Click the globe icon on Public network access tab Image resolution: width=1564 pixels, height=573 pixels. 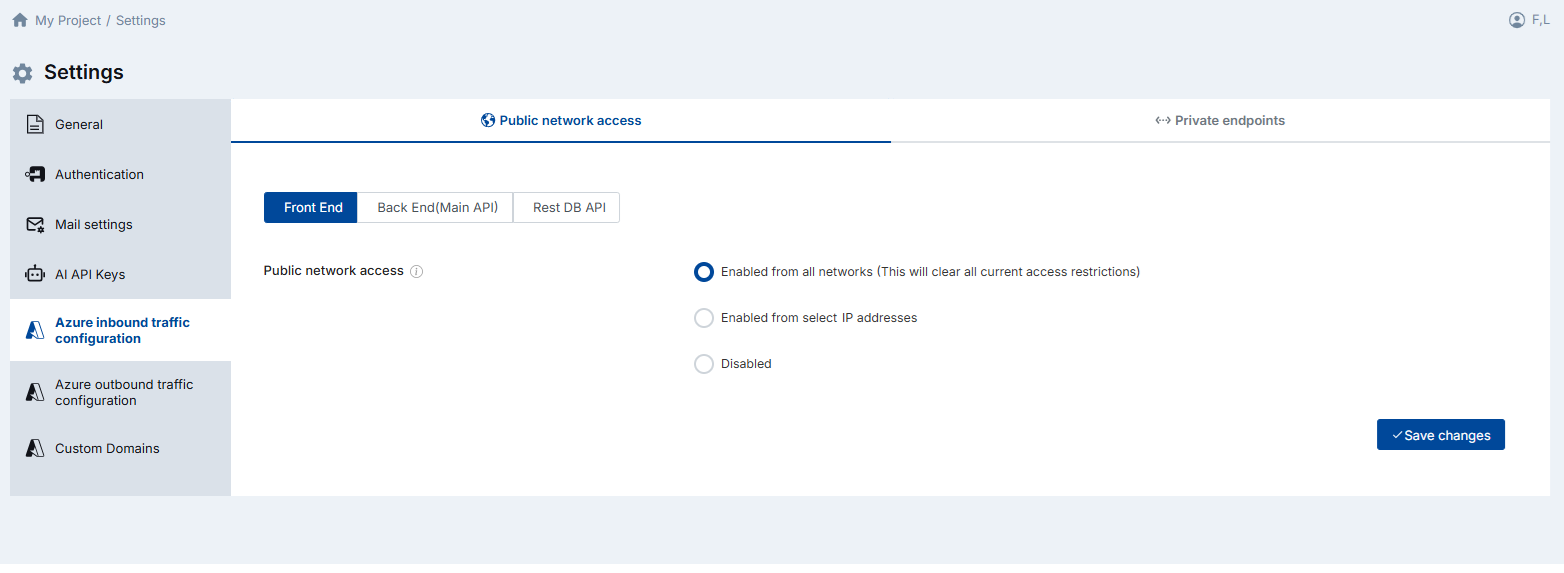[x=488, y=120]
